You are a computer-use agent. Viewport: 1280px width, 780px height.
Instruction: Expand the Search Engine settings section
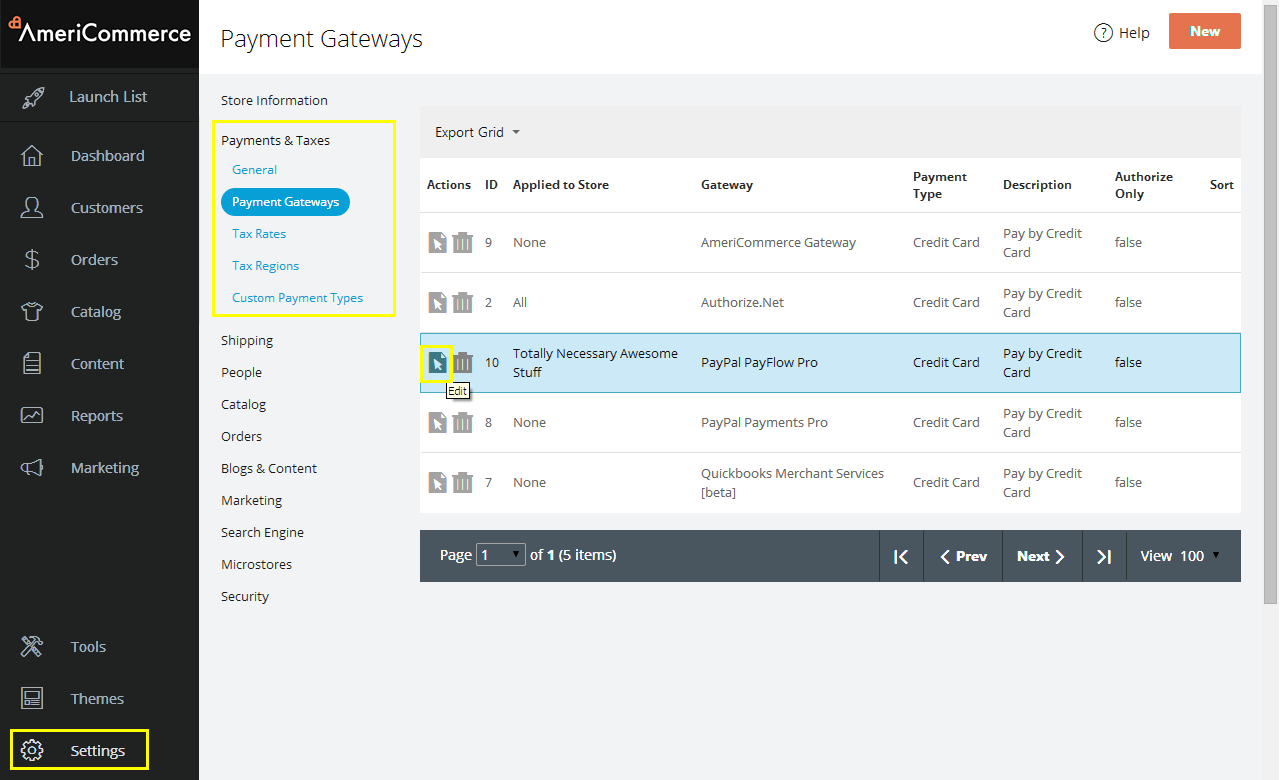click(x=262, y=532)
